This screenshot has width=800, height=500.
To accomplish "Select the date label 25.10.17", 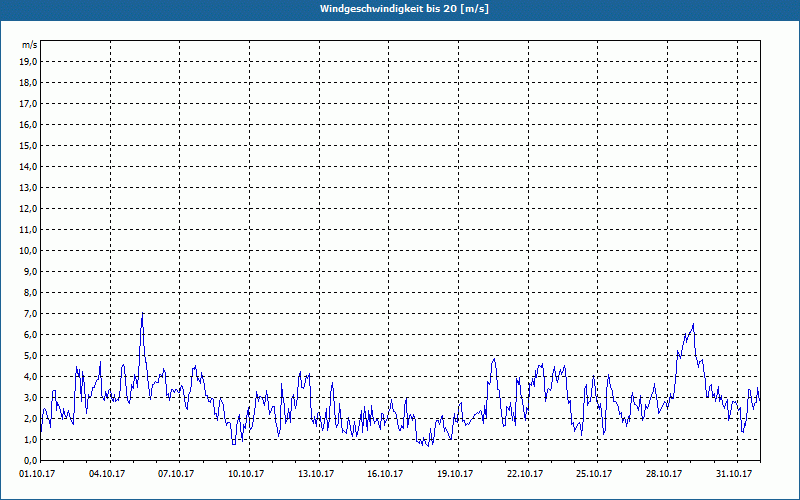I will (x=594, y=474).
